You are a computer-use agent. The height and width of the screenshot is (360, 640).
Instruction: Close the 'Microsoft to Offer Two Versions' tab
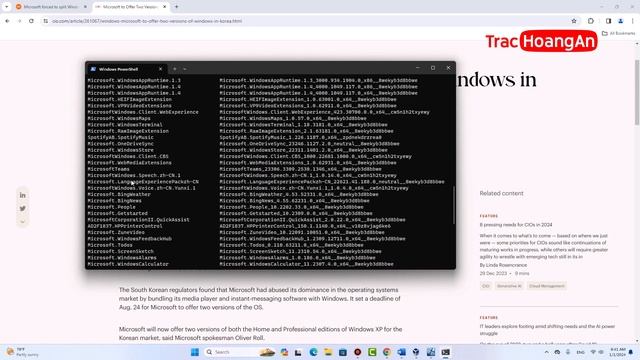(164, 7)
